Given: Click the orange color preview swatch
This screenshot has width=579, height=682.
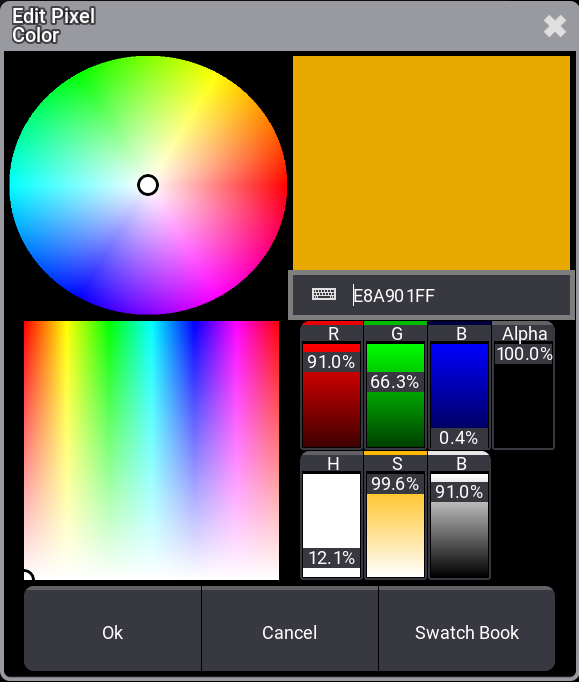Looking at the screenshot, I should coord(431,163).
